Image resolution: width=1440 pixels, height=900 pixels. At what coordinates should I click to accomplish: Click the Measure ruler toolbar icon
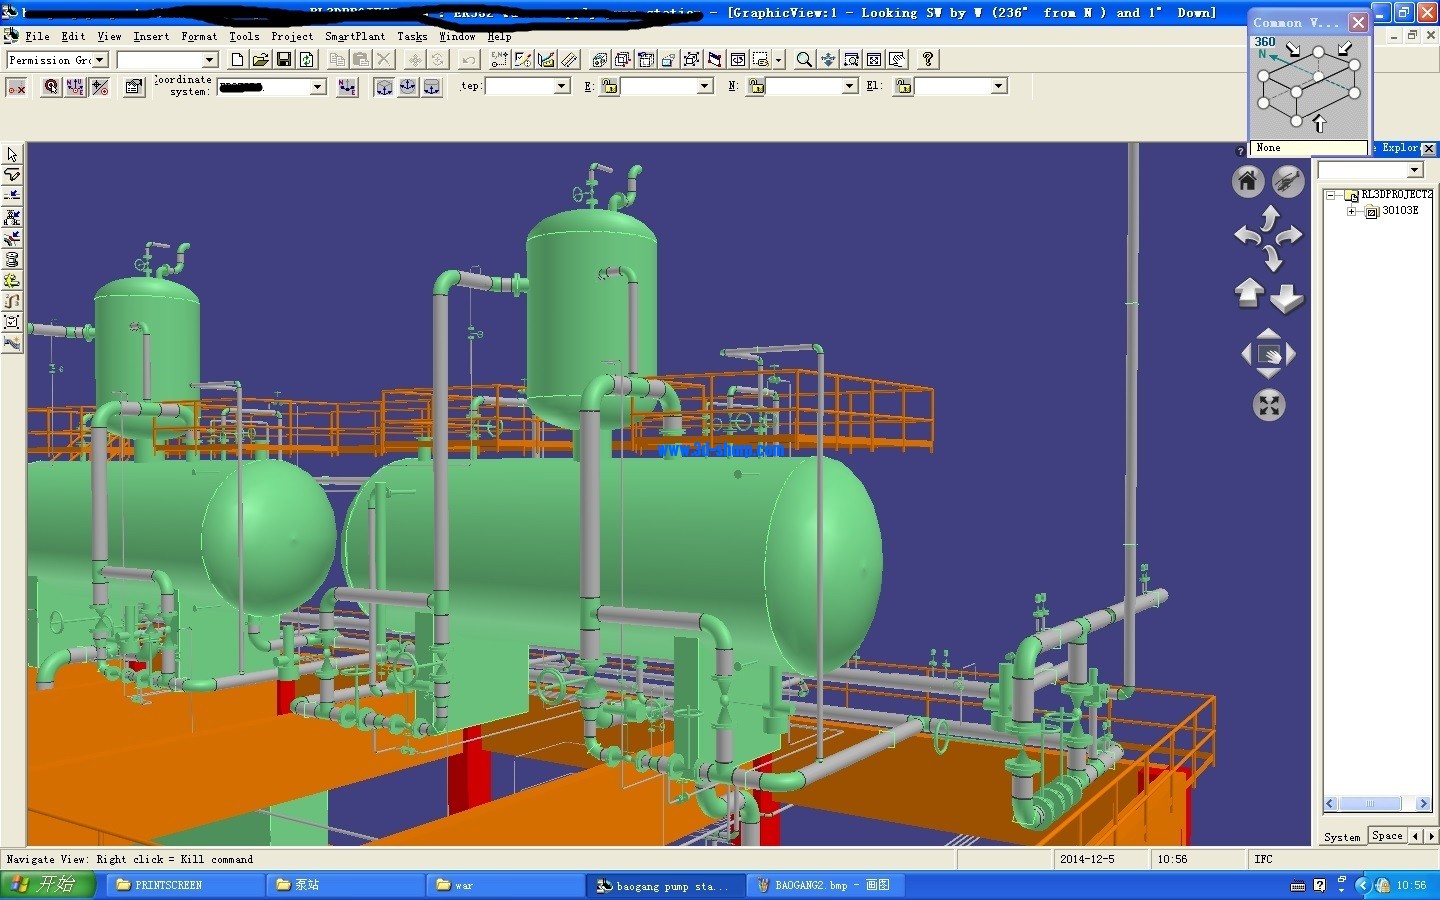[570, 60]
